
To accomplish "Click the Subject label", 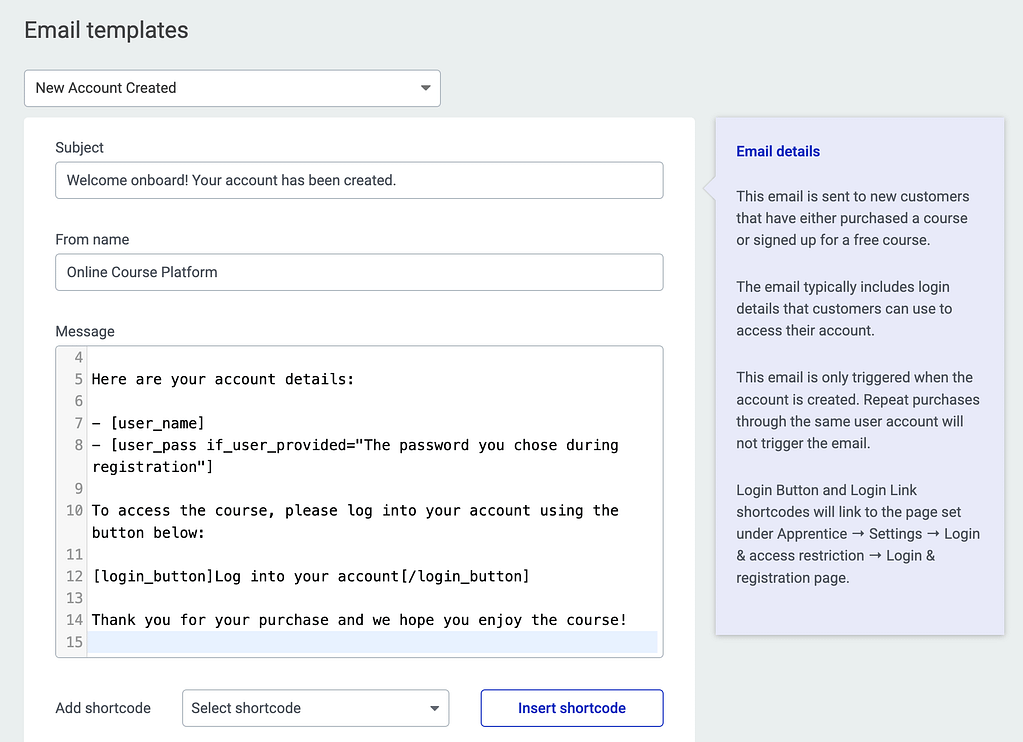I will [80, 147].
